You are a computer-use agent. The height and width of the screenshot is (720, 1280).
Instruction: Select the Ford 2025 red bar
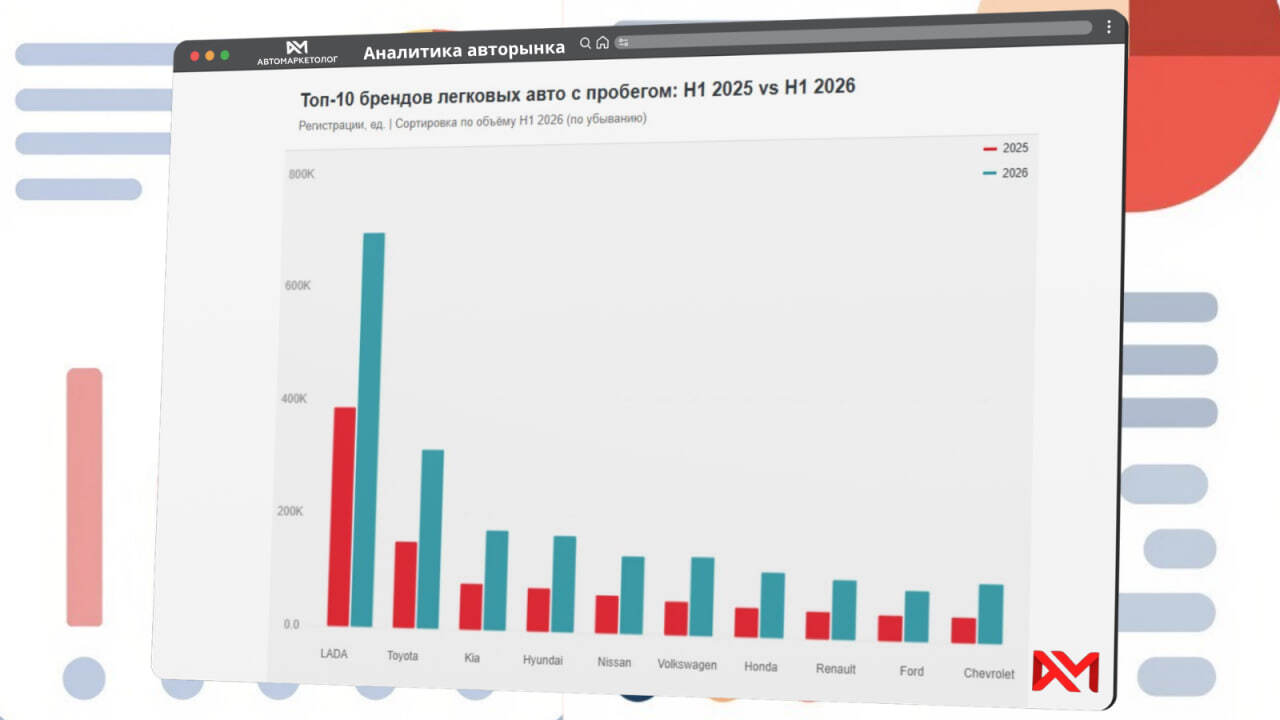[890, 629]
